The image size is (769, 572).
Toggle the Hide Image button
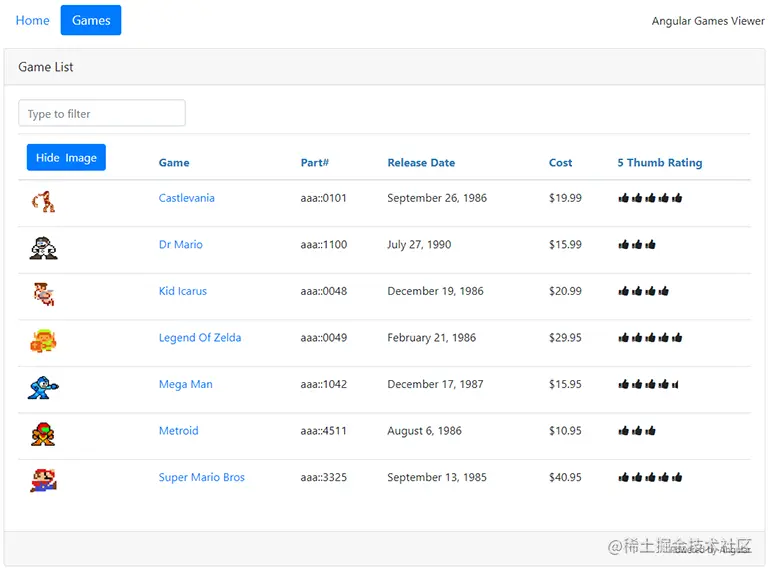tap(66, 157)
